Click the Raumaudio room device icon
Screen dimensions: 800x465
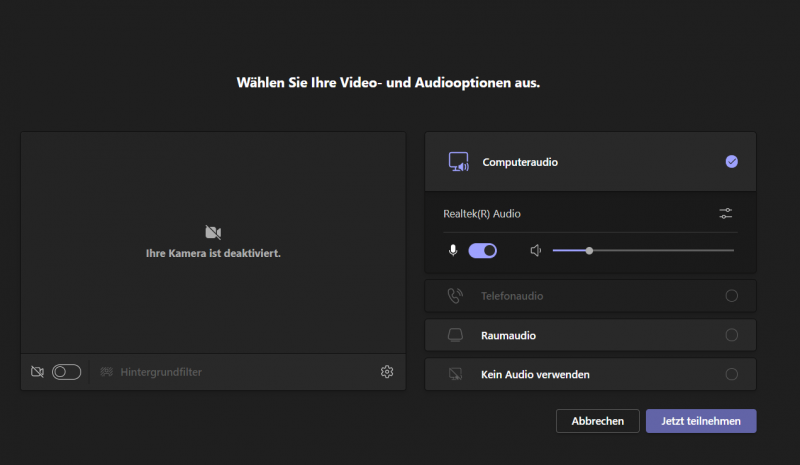click(x=455, y=335)
